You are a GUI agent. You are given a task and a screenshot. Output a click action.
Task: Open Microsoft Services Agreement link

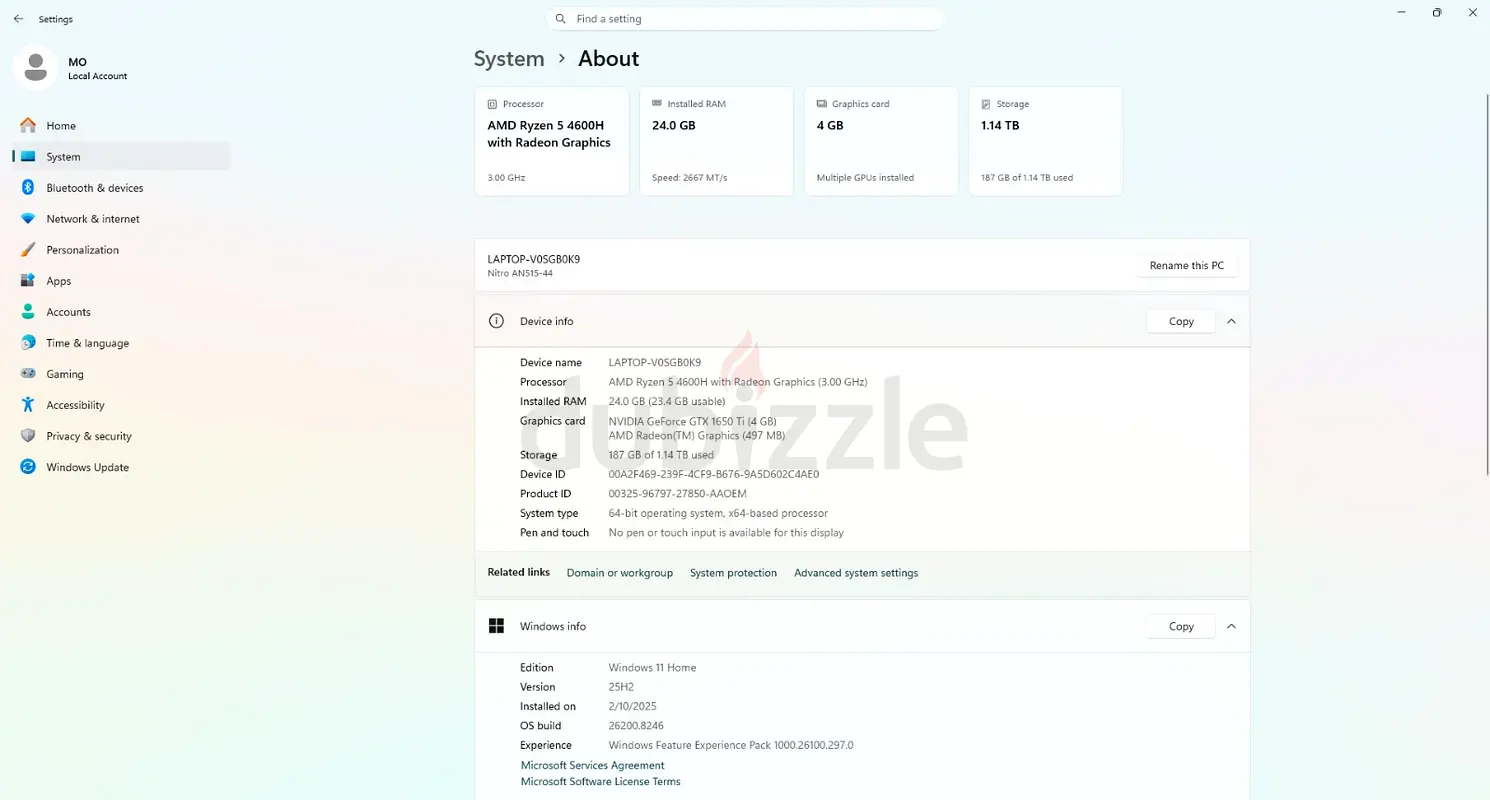[x=593, y=765]
